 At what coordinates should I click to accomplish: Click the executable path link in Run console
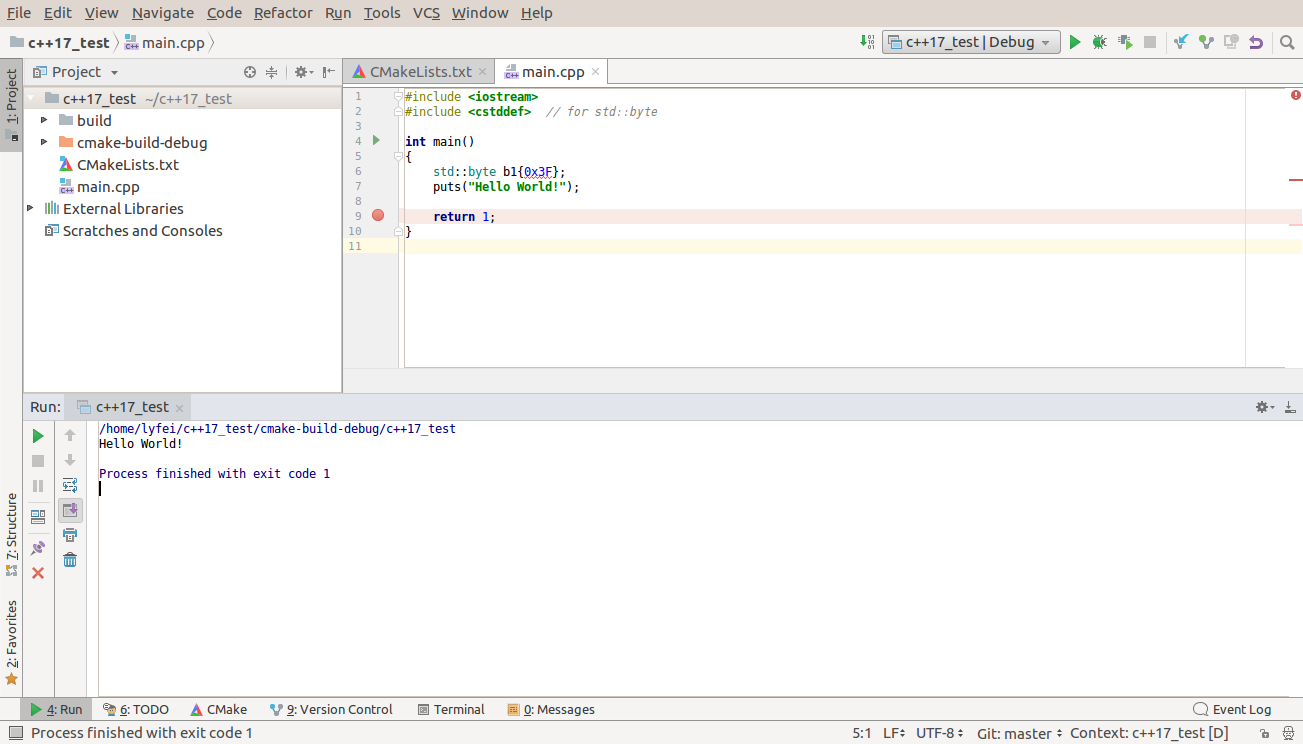[277, 428]
